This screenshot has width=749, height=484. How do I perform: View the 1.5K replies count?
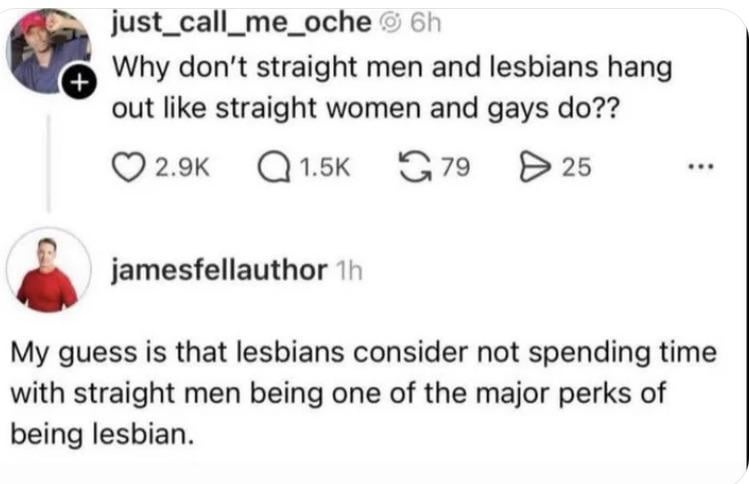[325, 168]
